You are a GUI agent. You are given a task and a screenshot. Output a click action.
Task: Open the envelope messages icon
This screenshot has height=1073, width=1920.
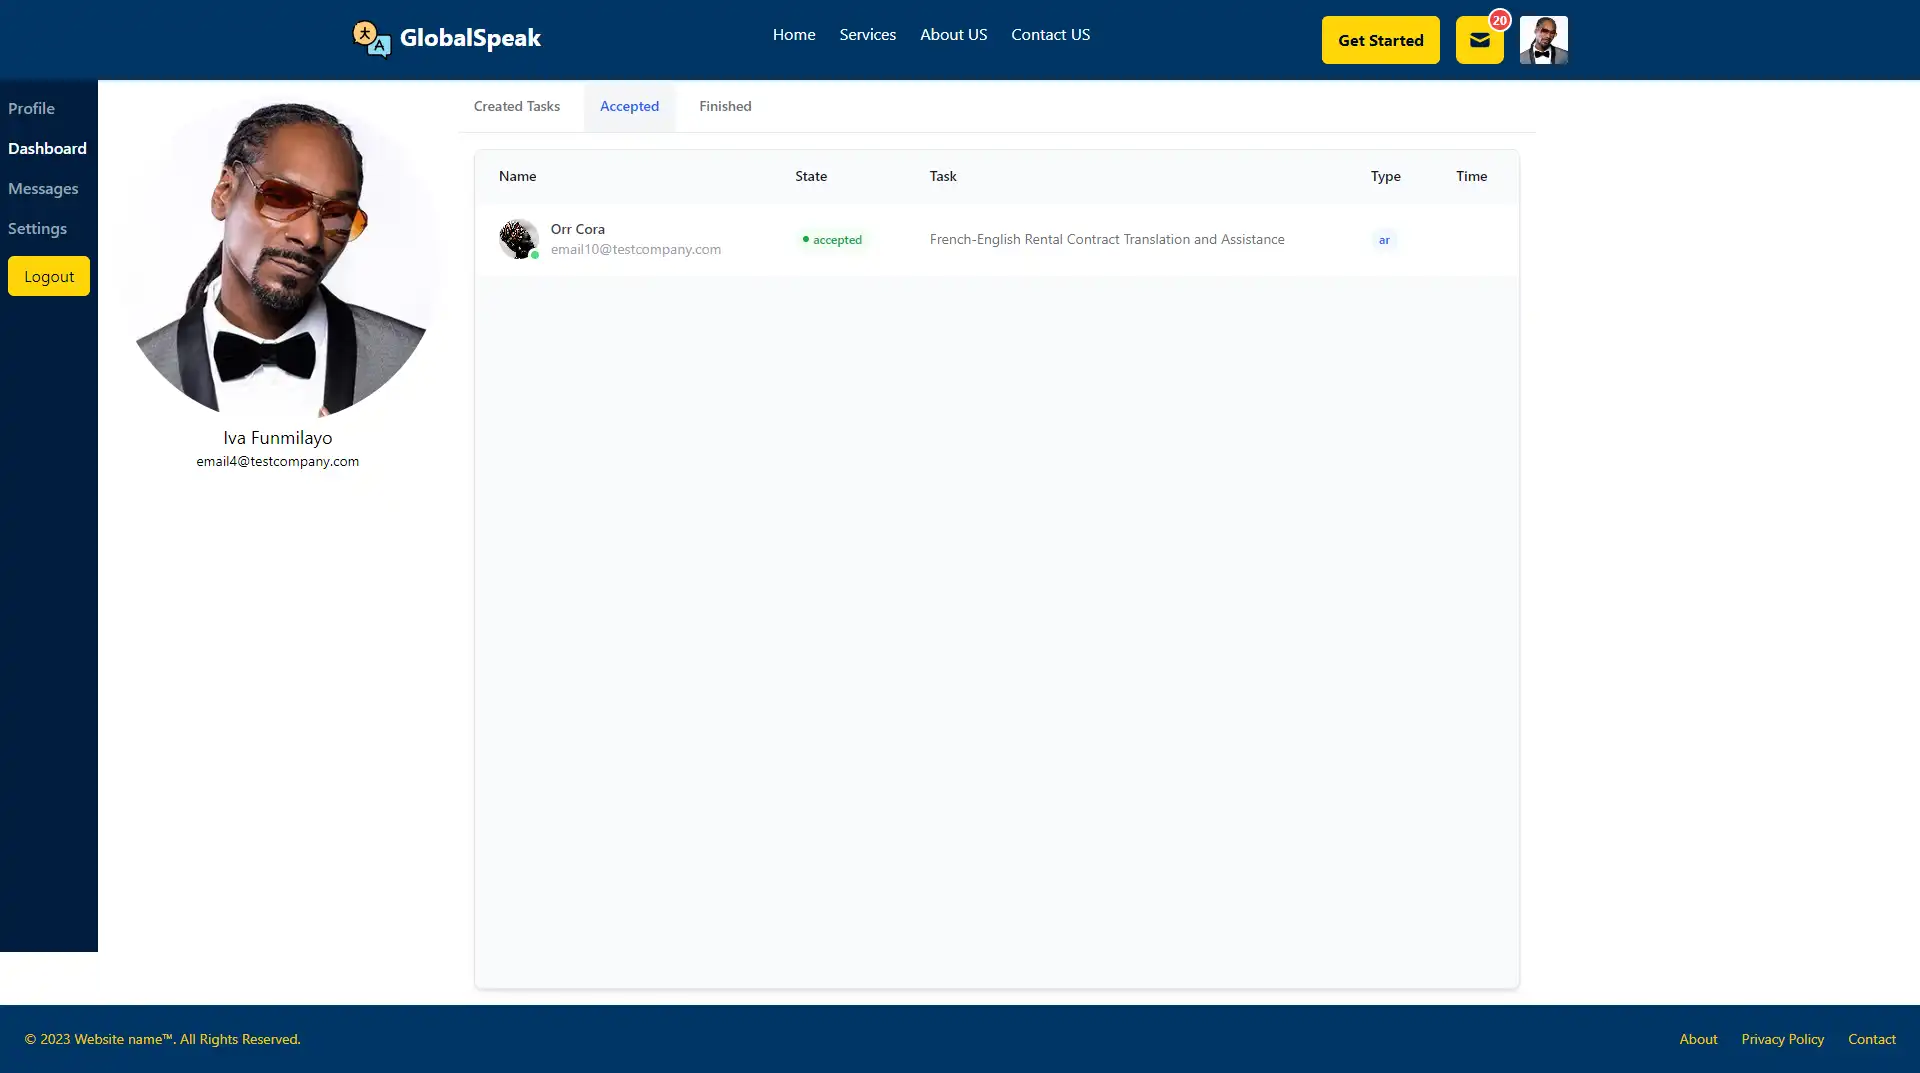(x=1479, y=40)
